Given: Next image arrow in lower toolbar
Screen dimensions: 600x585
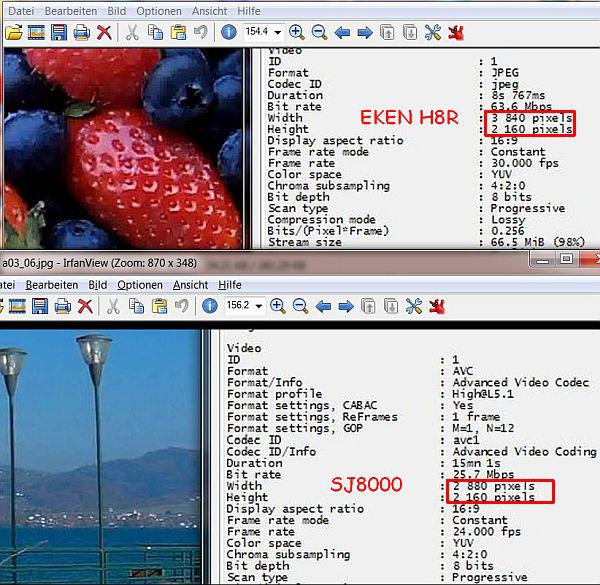Looking at the screenshot, I should (346, 306).
